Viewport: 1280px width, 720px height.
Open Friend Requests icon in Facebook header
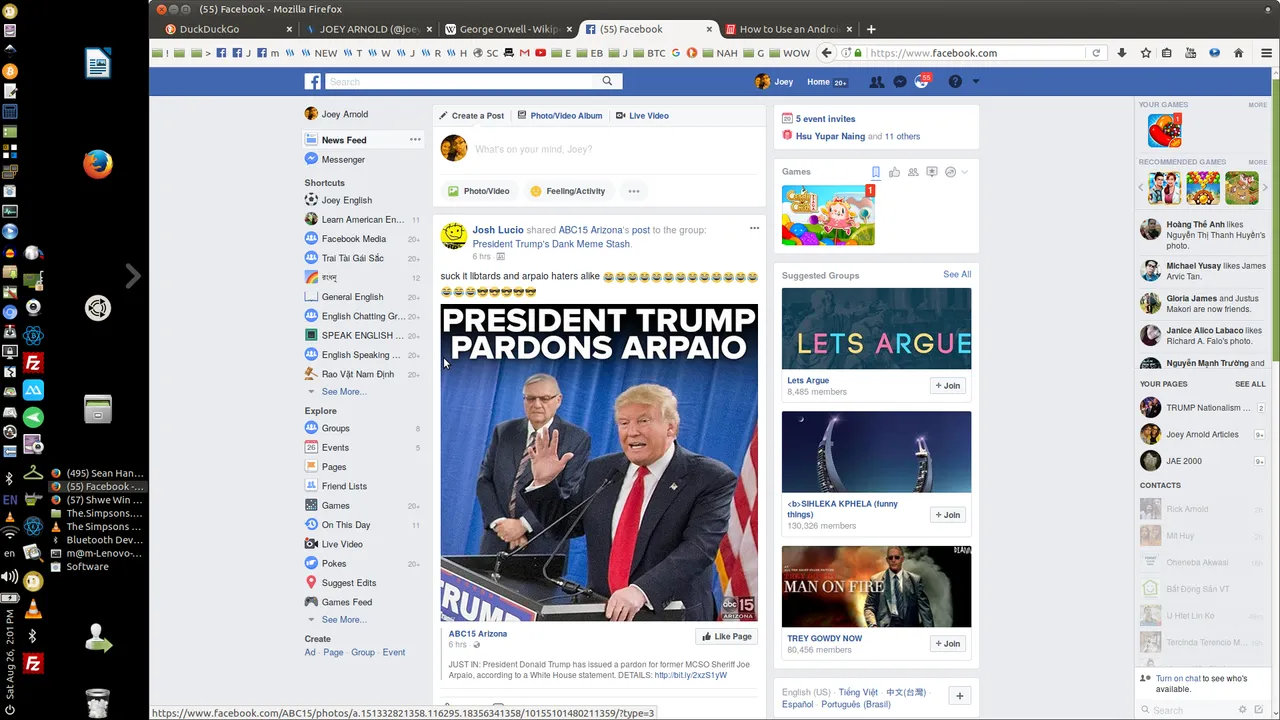click(x=877, y=82)
